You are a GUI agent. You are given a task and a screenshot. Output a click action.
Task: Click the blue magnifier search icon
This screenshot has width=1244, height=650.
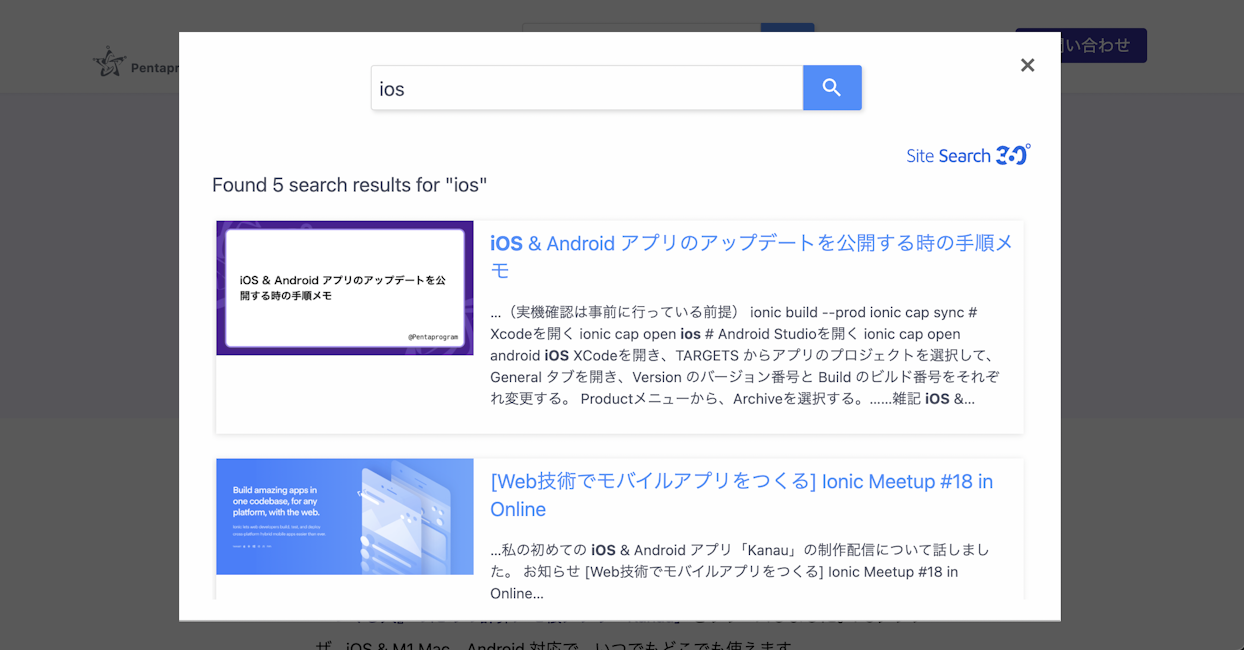click(832, 88)
